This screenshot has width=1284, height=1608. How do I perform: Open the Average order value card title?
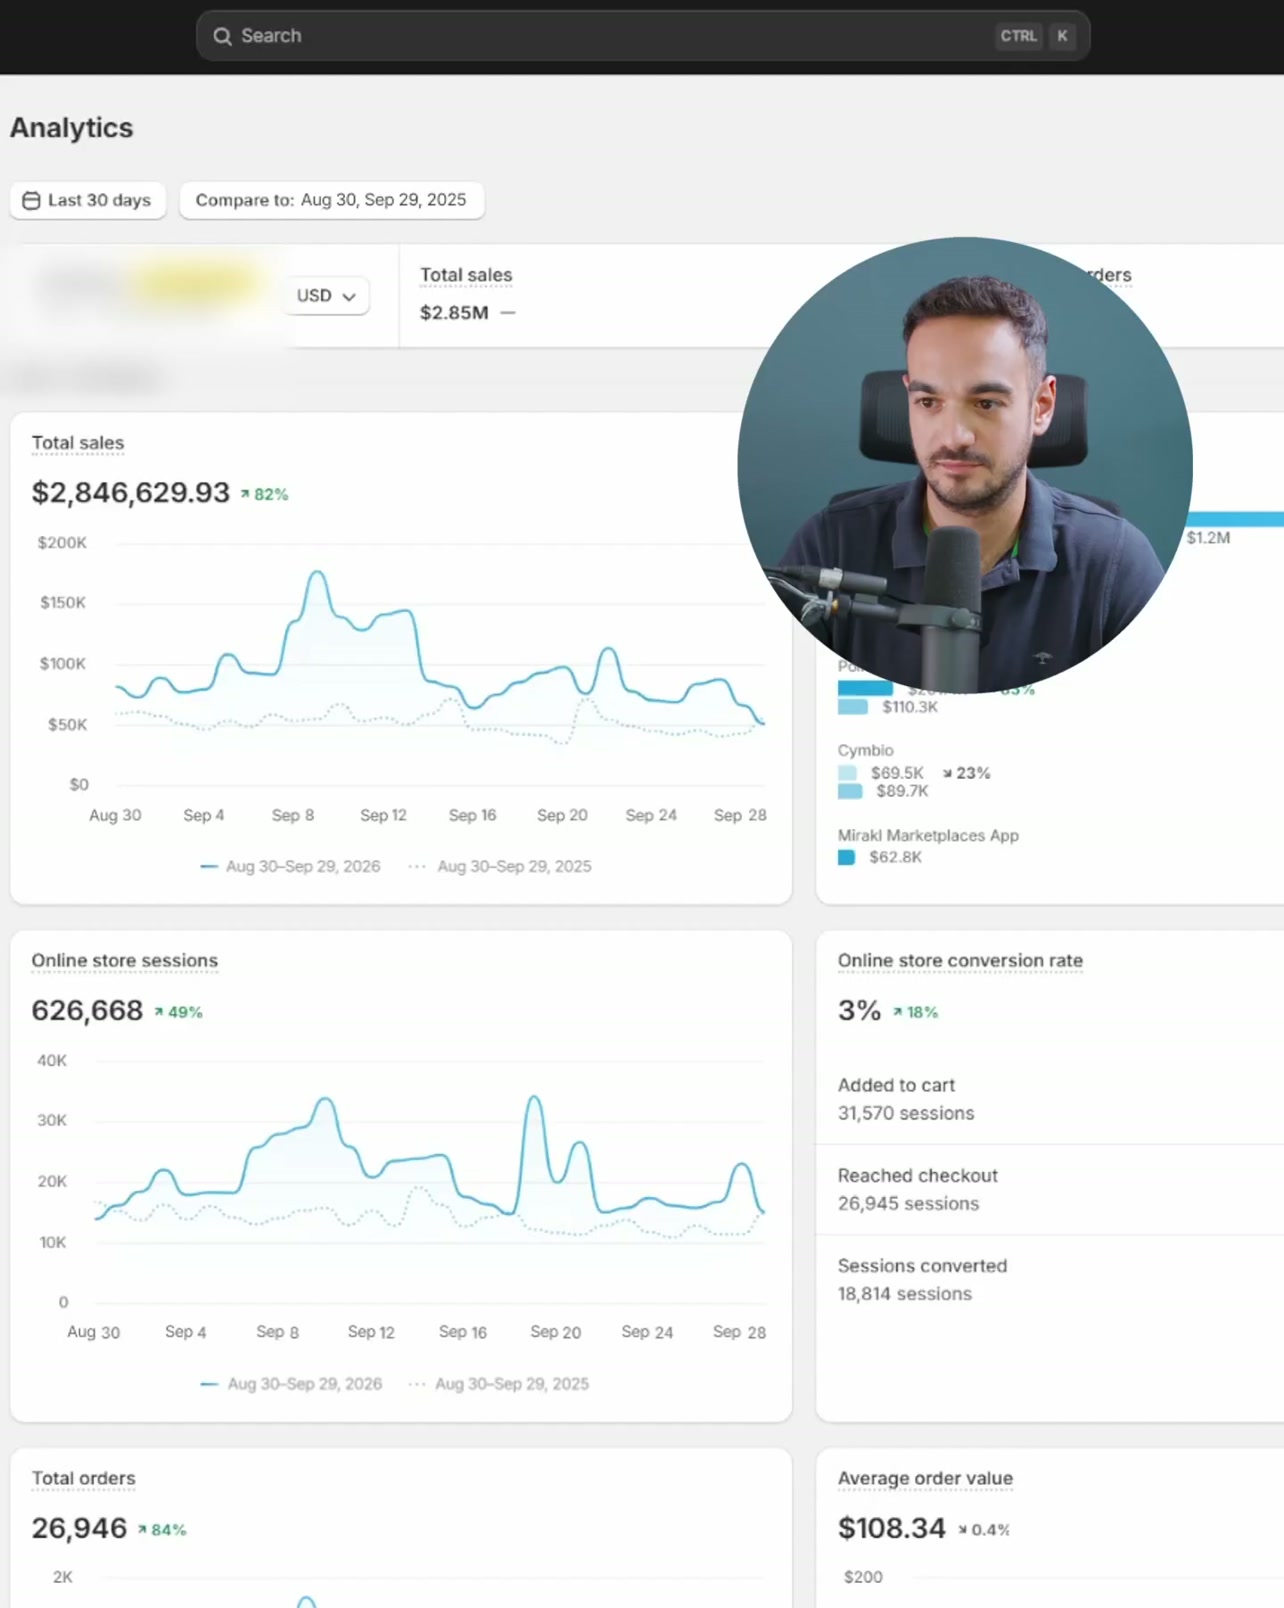pos(925,1478)
